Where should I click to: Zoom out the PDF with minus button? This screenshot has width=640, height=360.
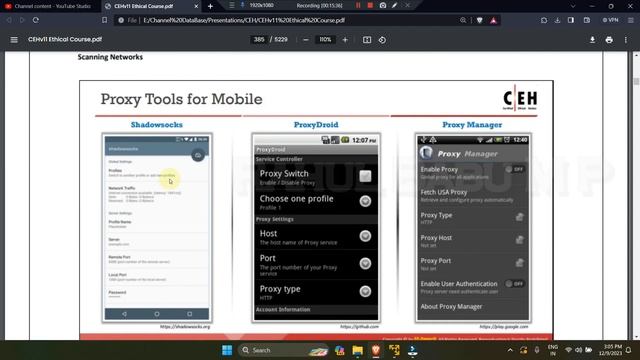(306, 40)
